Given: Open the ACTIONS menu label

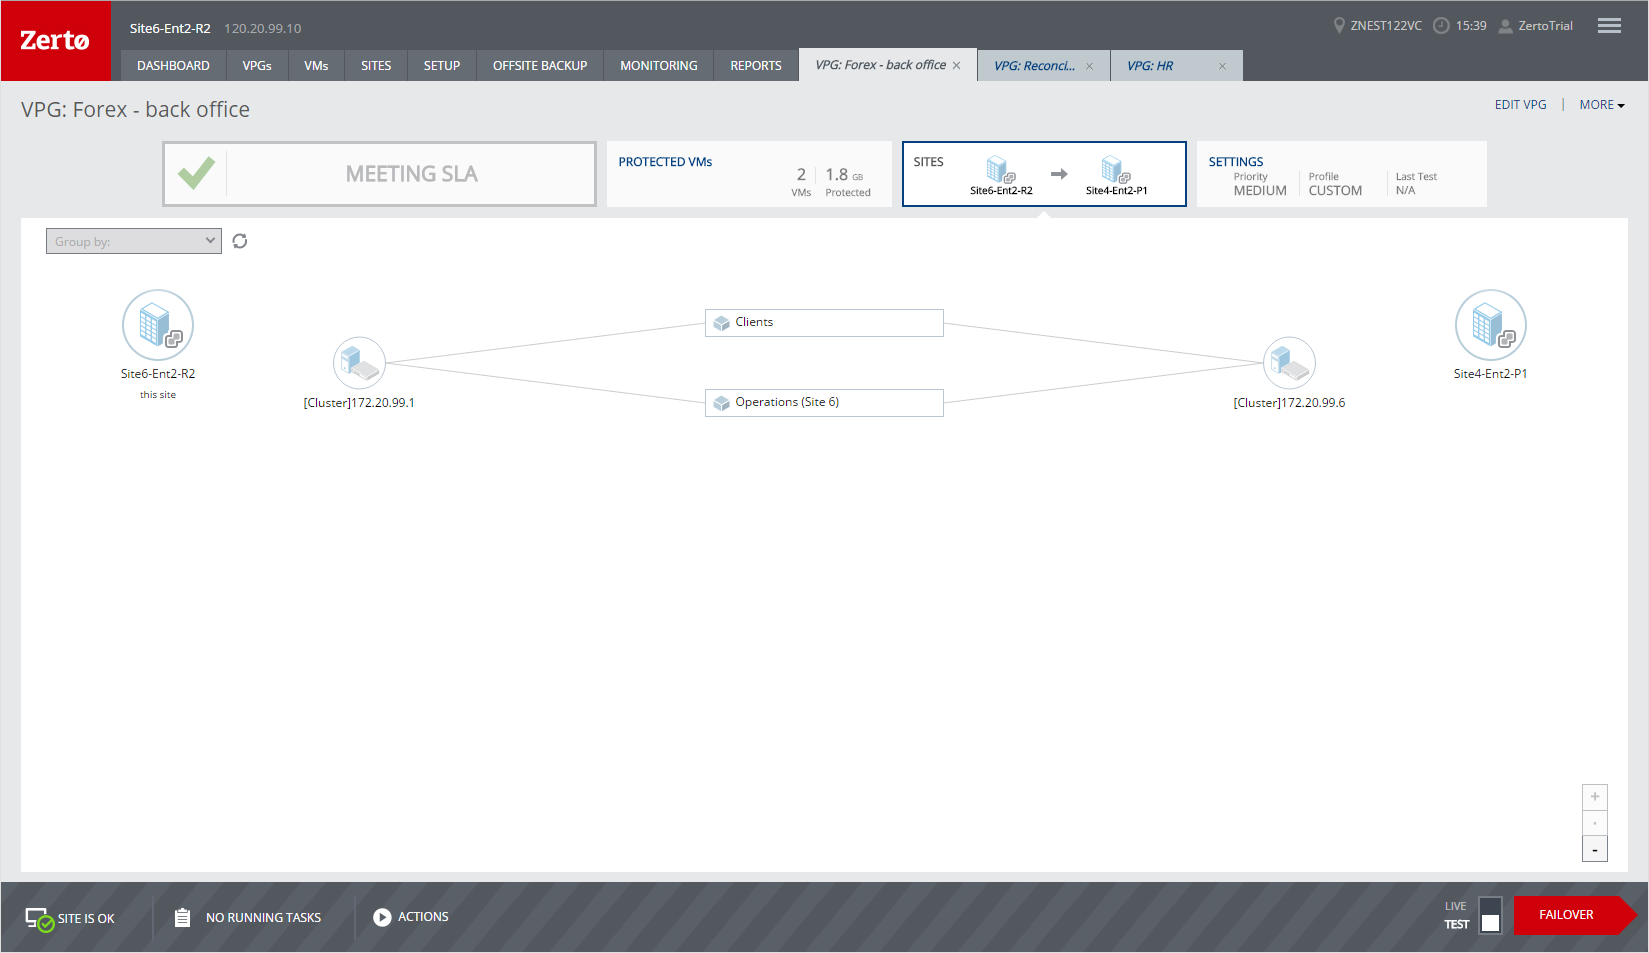Looking at the screenshot, I should [423, 917].
